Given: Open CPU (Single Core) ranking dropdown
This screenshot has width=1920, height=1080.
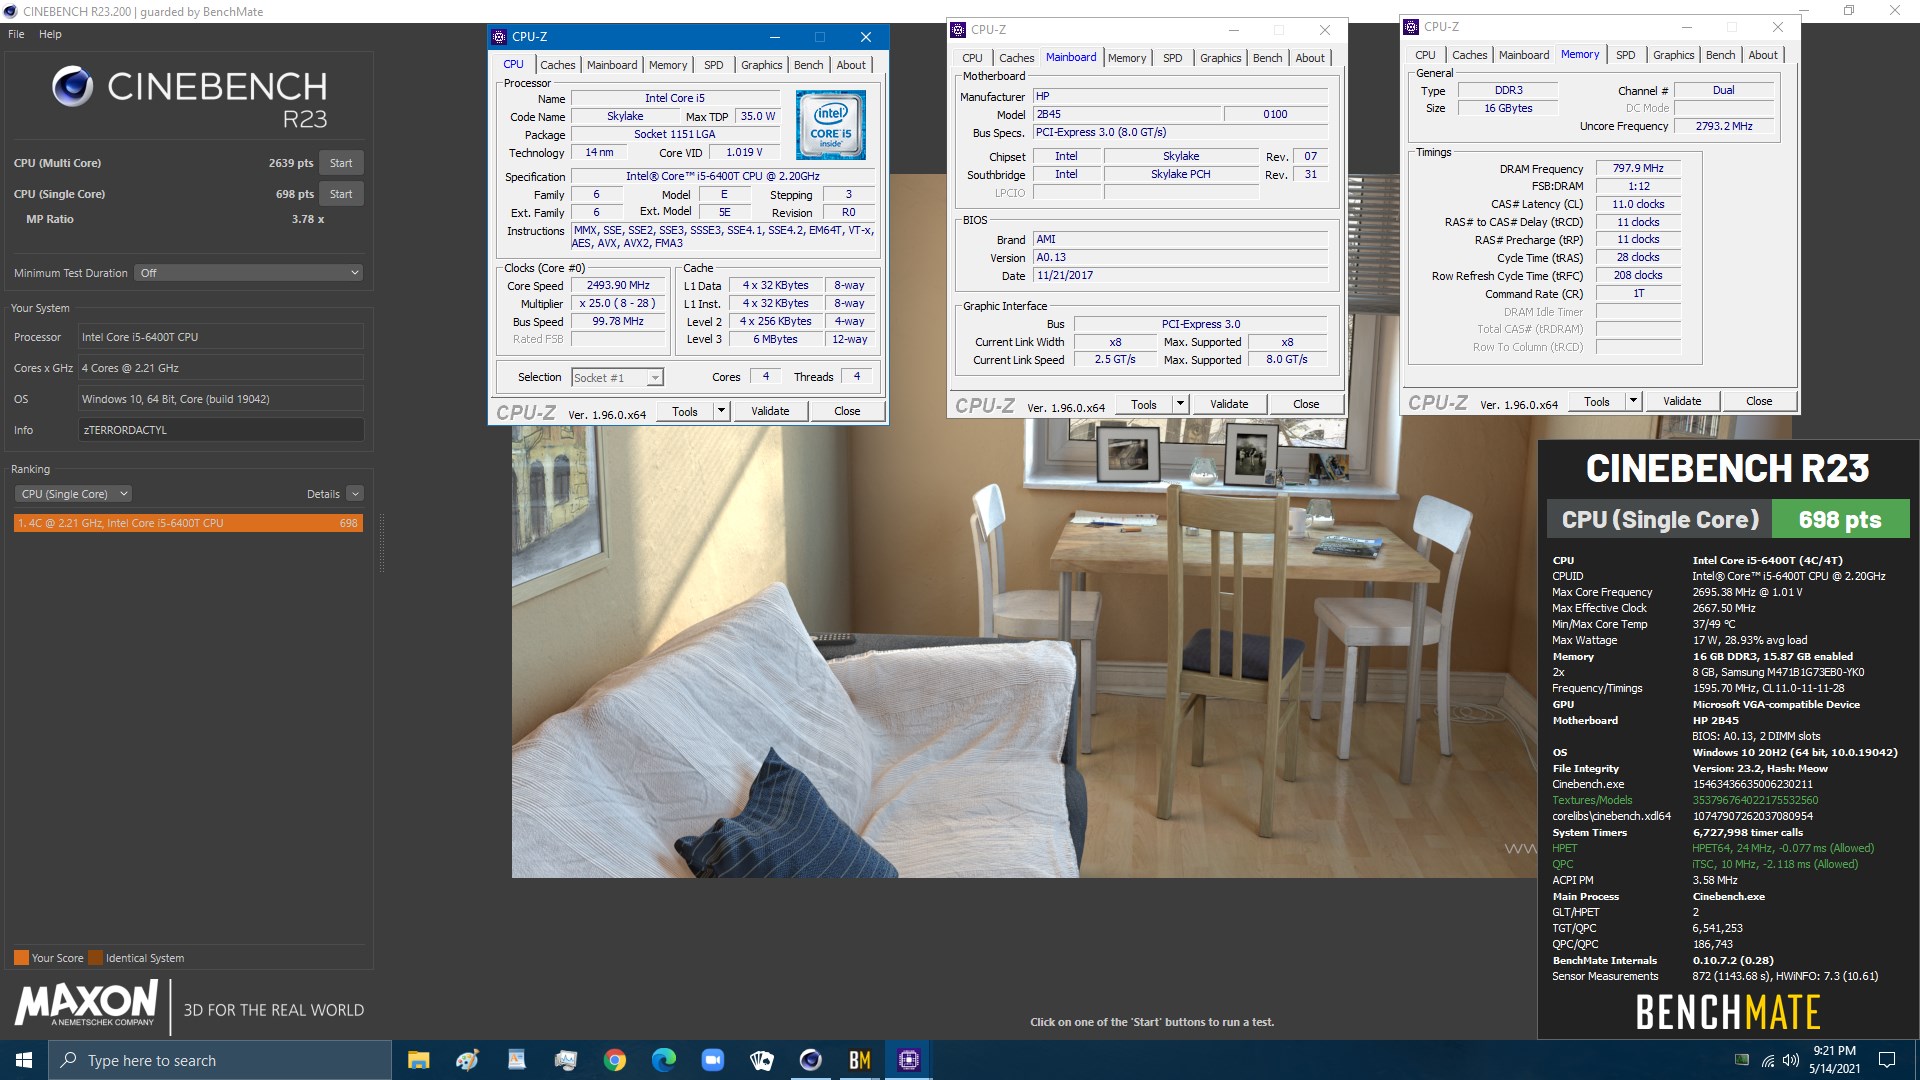Looking at the screenshot, I should (x=73, y=494).
